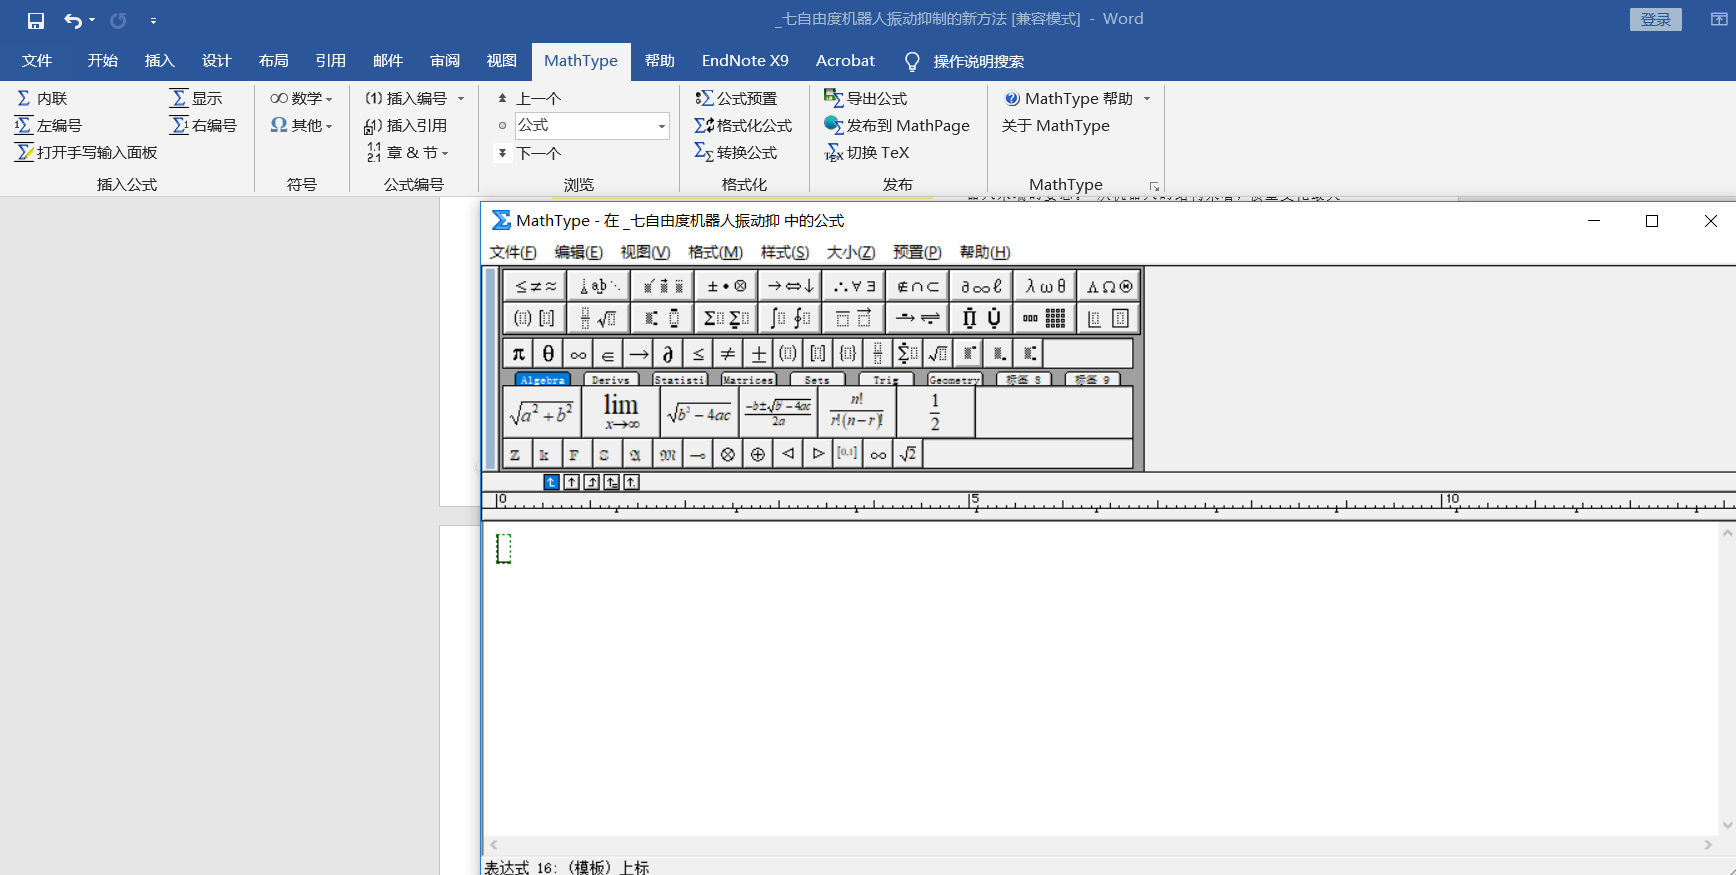Open the Greek uppercase palette (ΛΩ)

click(x=1109, y=286)
